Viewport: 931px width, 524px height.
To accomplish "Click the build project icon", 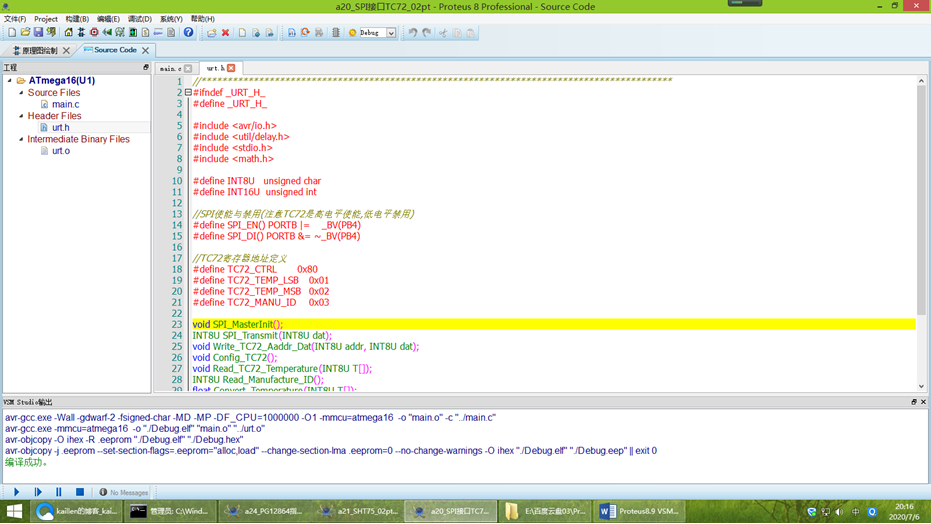I will [x=292, y=33].
